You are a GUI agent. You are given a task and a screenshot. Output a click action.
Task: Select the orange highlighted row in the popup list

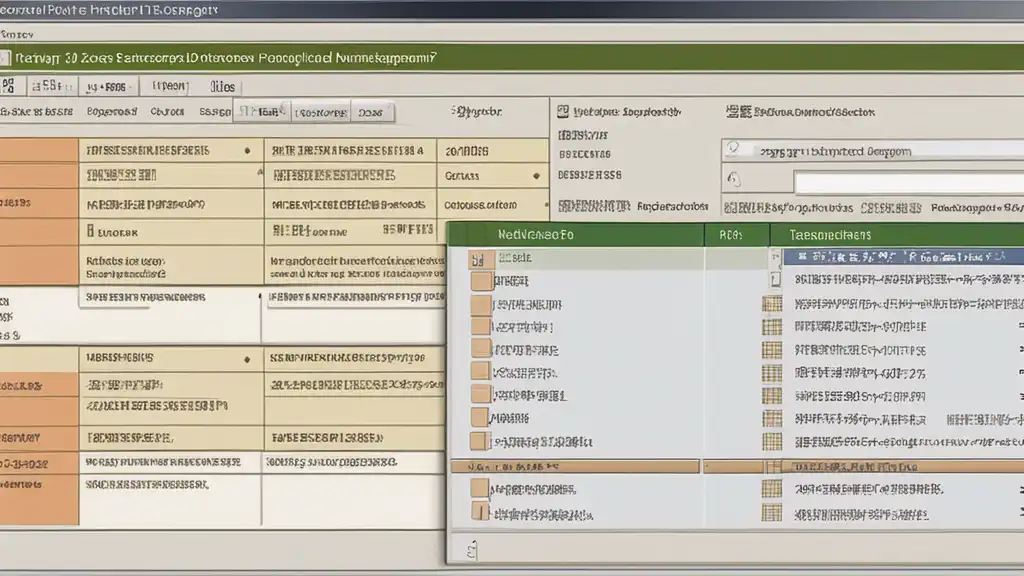tap(575, 466)
